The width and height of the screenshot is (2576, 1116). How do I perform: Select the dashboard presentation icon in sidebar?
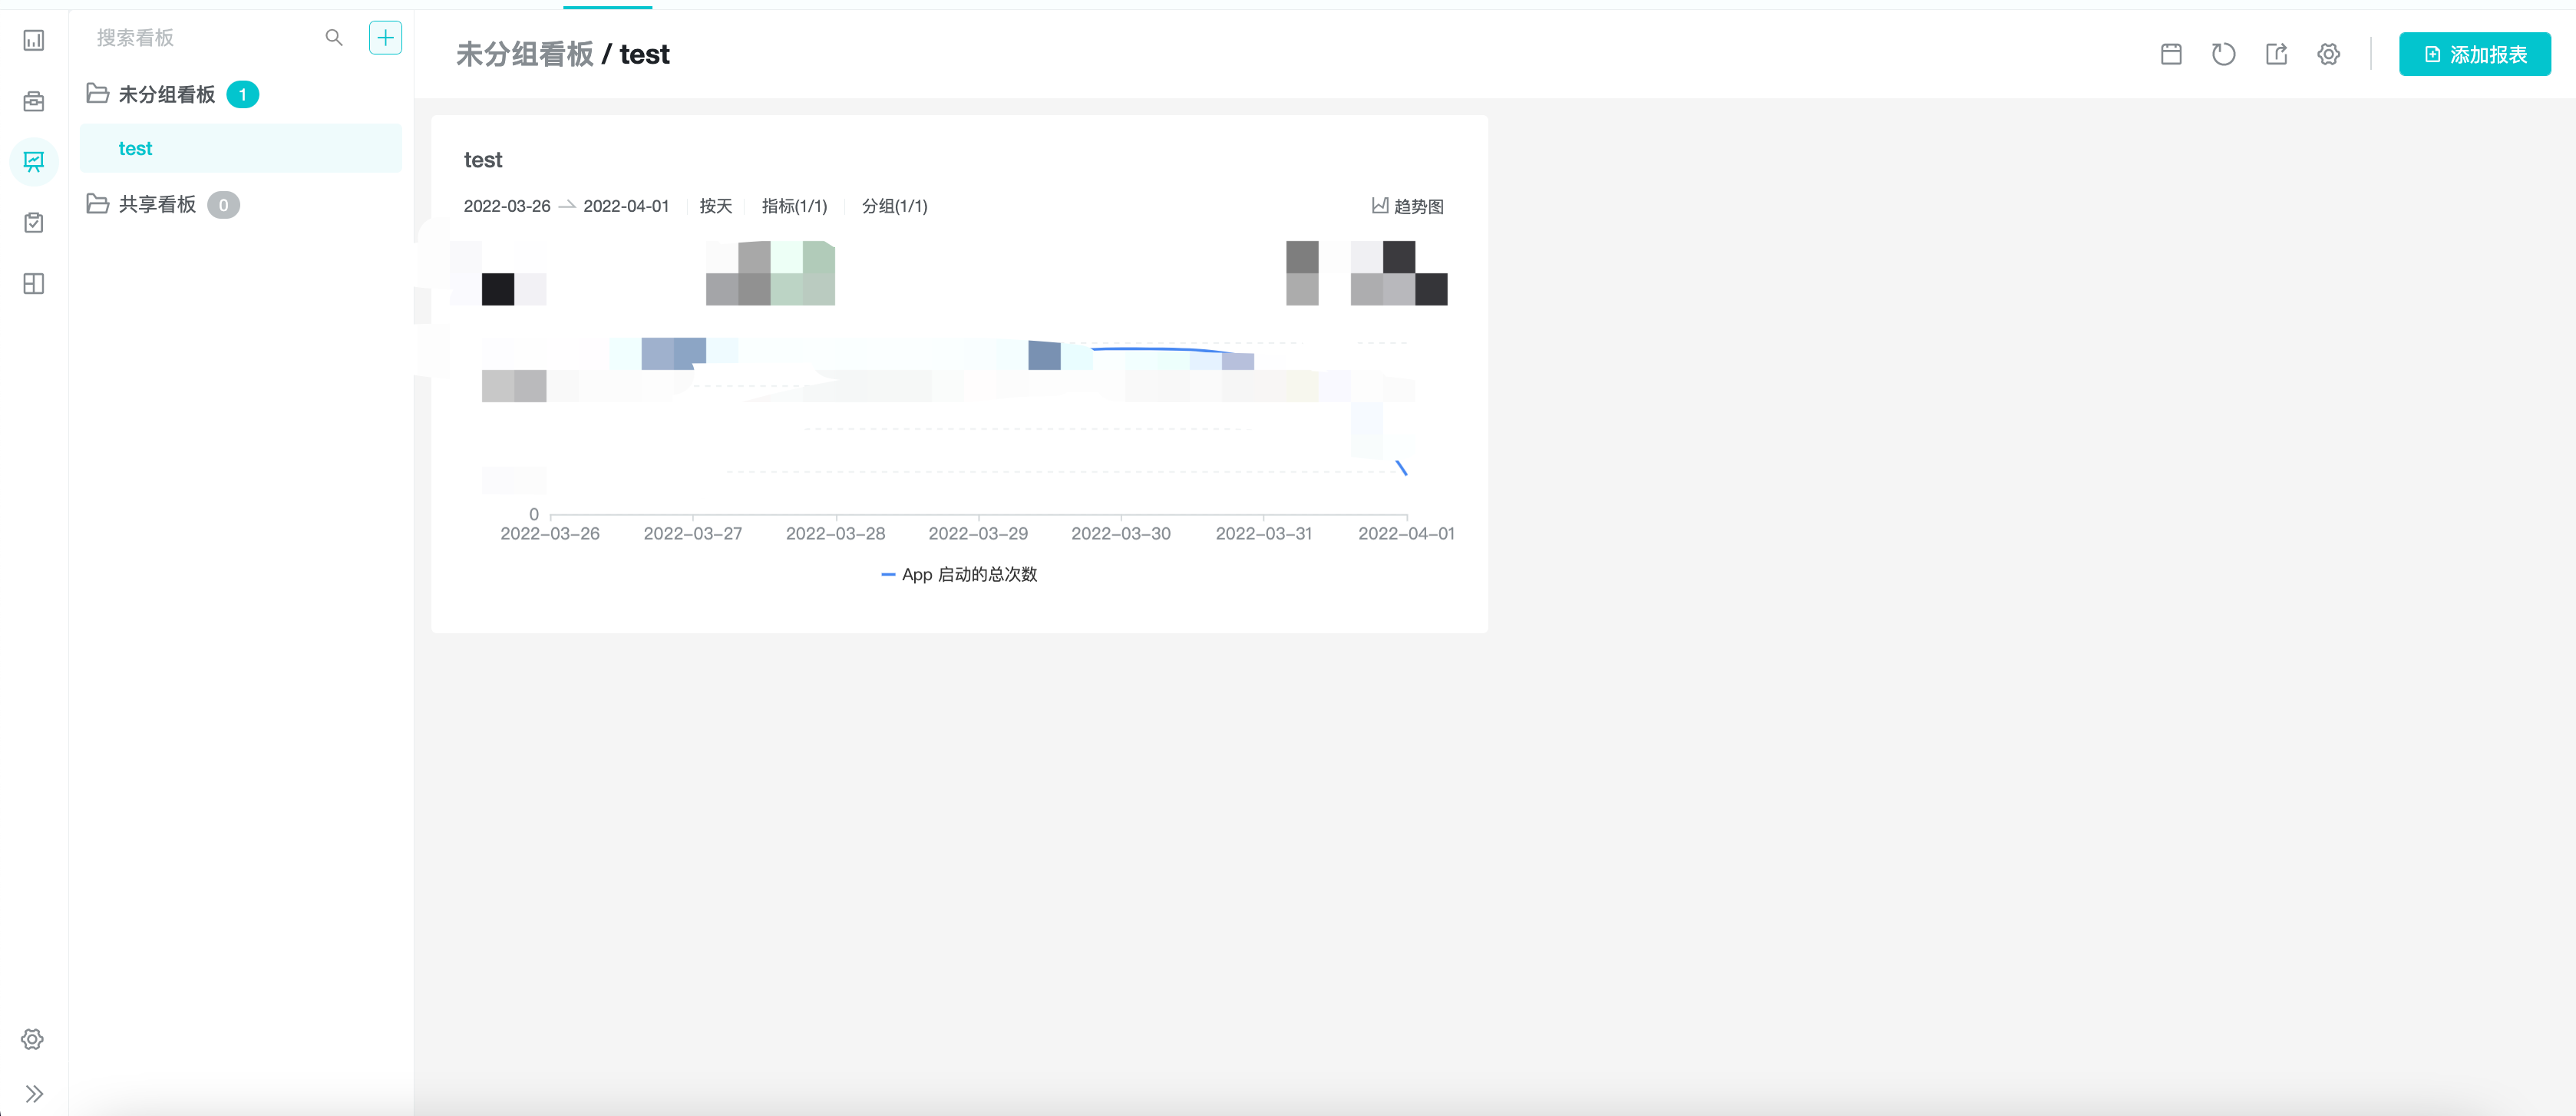33,161
